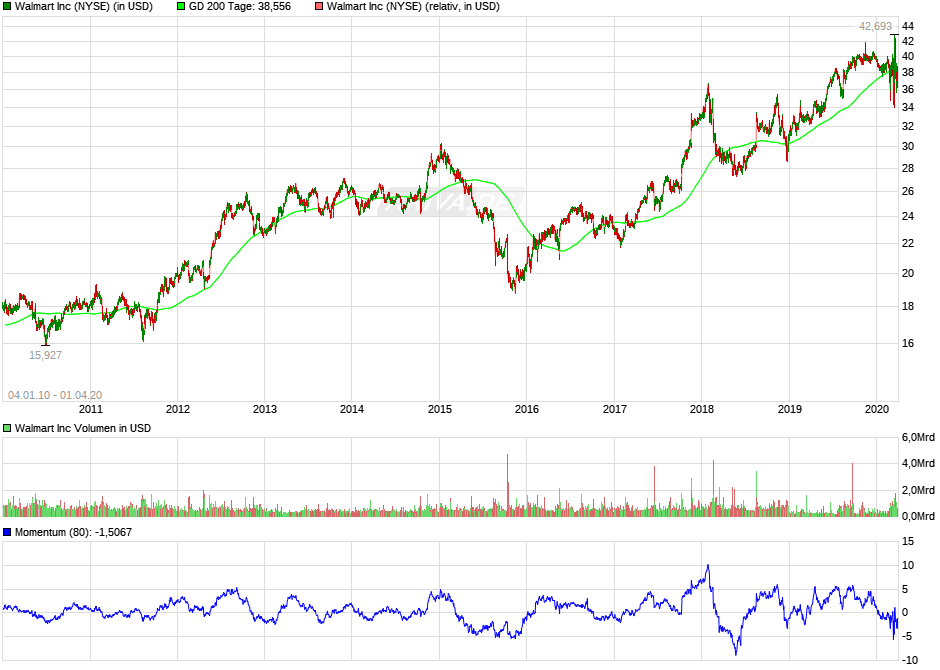Screen dimensions: 940x670
Task: Click the bright green GD 200 Tage legend swatch
Action: coord(181,7)
